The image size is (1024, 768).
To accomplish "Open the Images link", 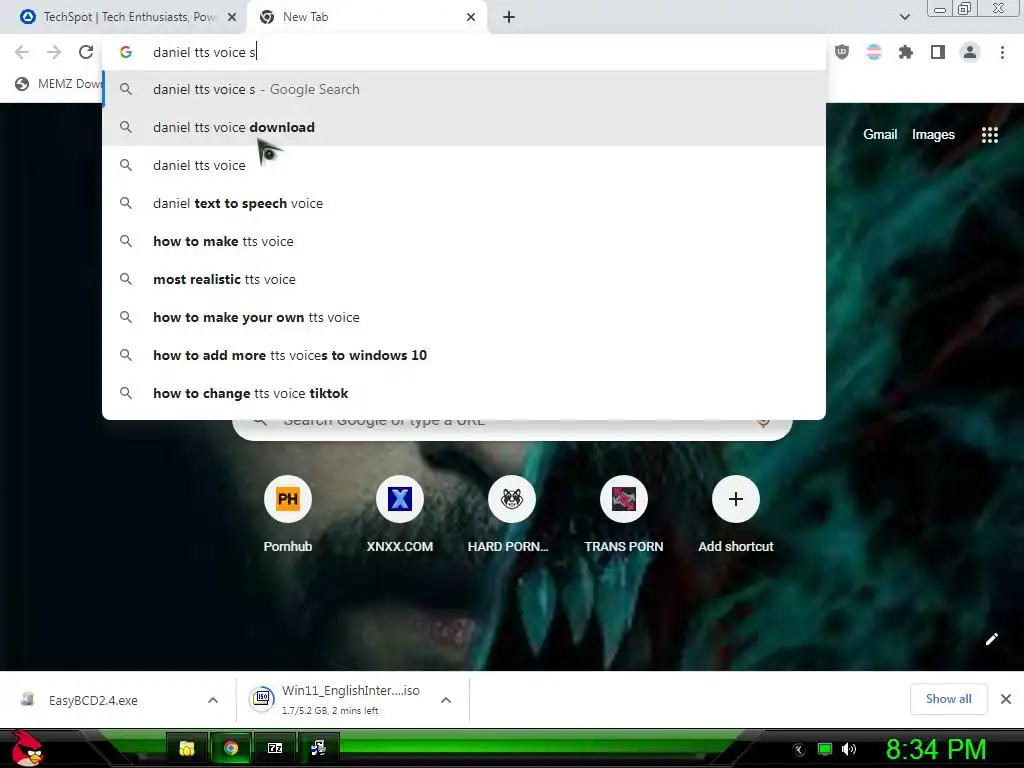I will (x=933, y=135).
